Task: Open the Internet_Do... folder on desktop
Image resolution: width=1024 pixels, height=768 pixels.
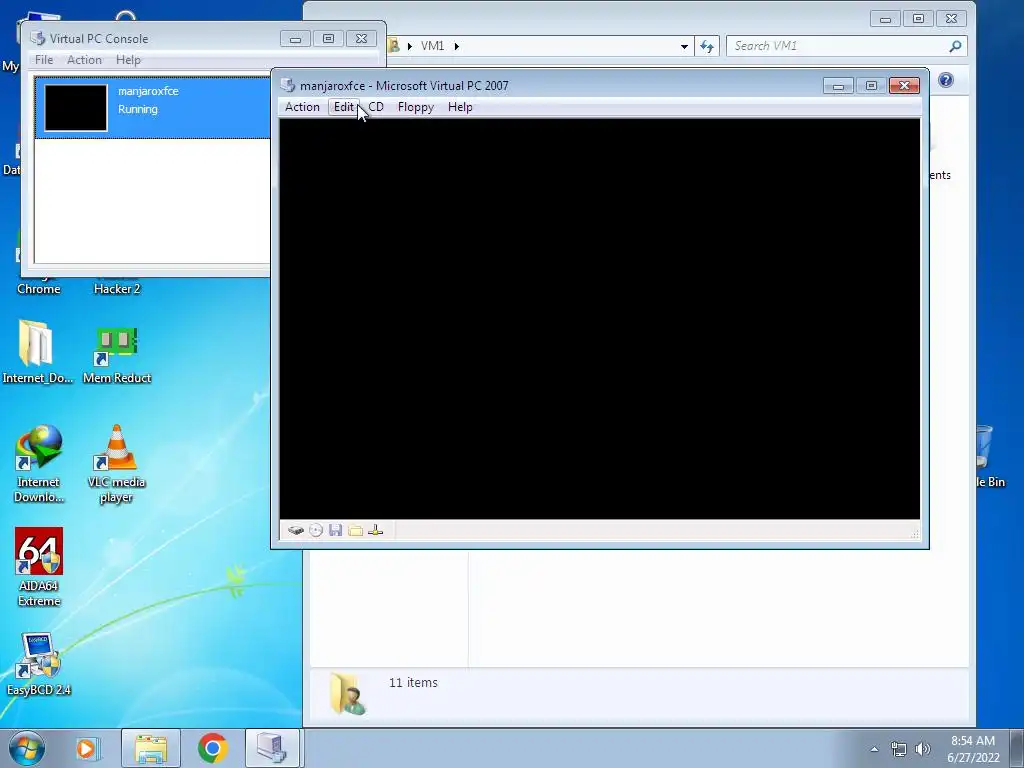Action: point(37,351)
